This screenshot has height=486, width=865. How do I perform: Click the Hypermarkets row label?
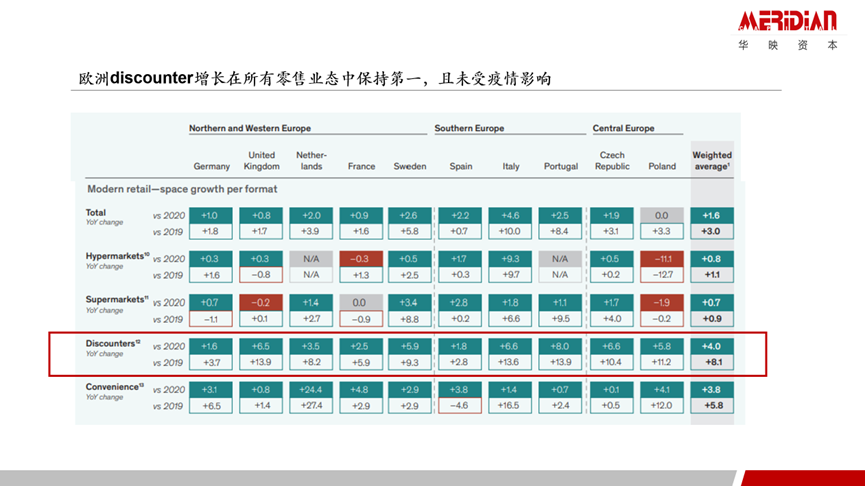coord(117,257)
